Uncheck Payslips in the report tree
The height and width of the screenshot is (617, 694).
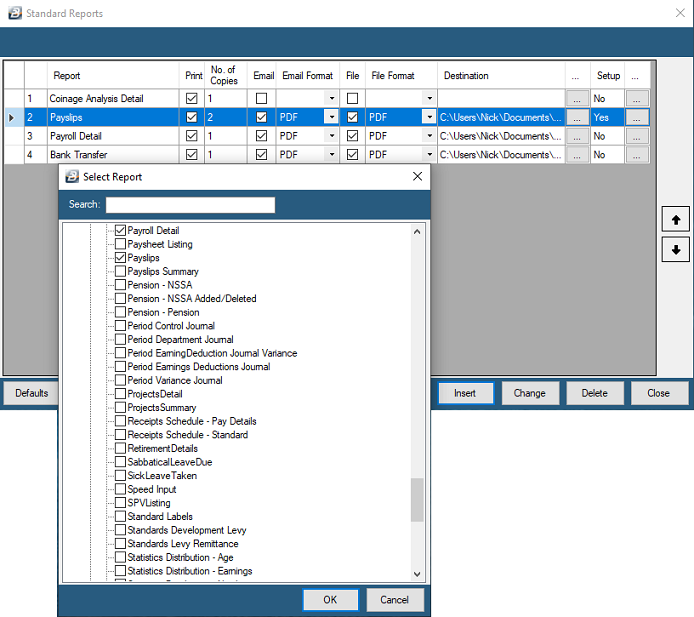point(120,258)
